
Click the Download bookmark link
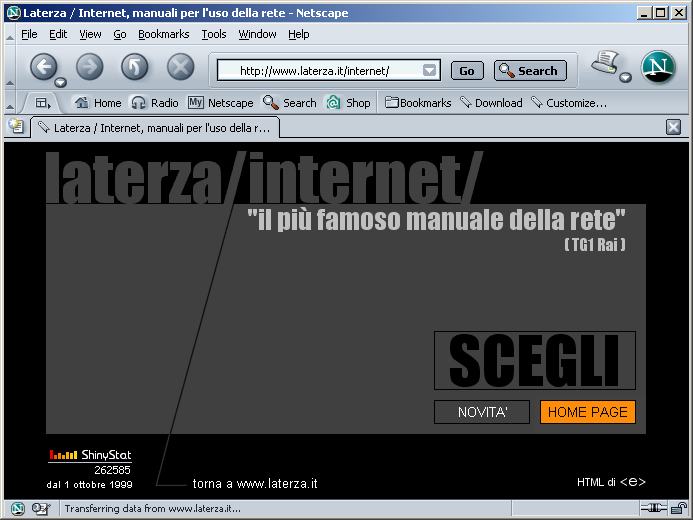[491, 103]
